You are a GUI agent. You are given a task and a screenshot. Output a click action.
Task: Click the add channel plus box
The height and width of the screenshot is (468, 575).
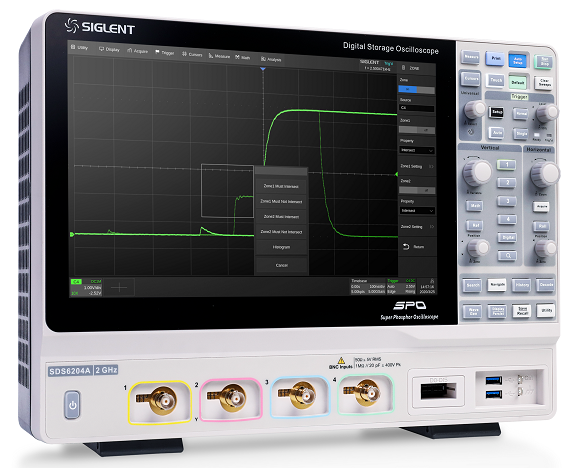coord(119,288)
